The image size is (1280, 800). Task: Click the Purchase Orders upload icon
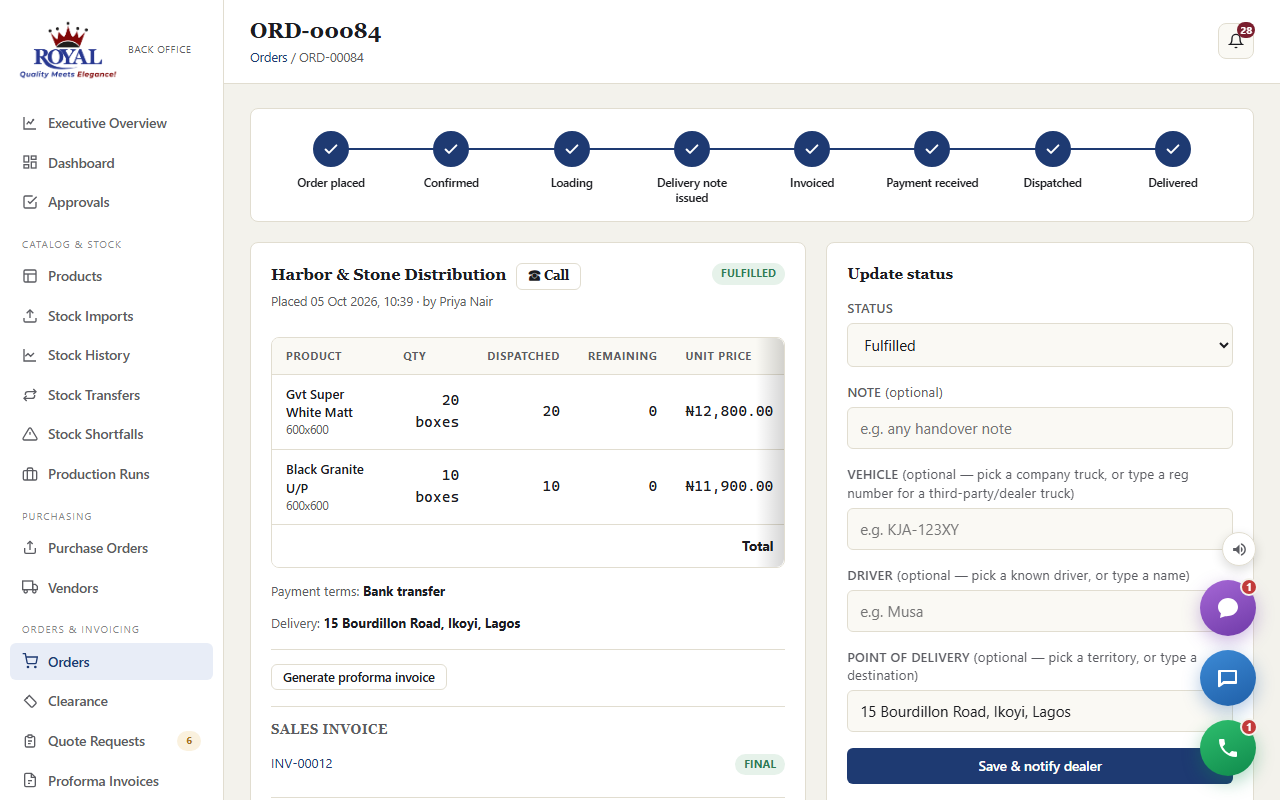[30, 548]
